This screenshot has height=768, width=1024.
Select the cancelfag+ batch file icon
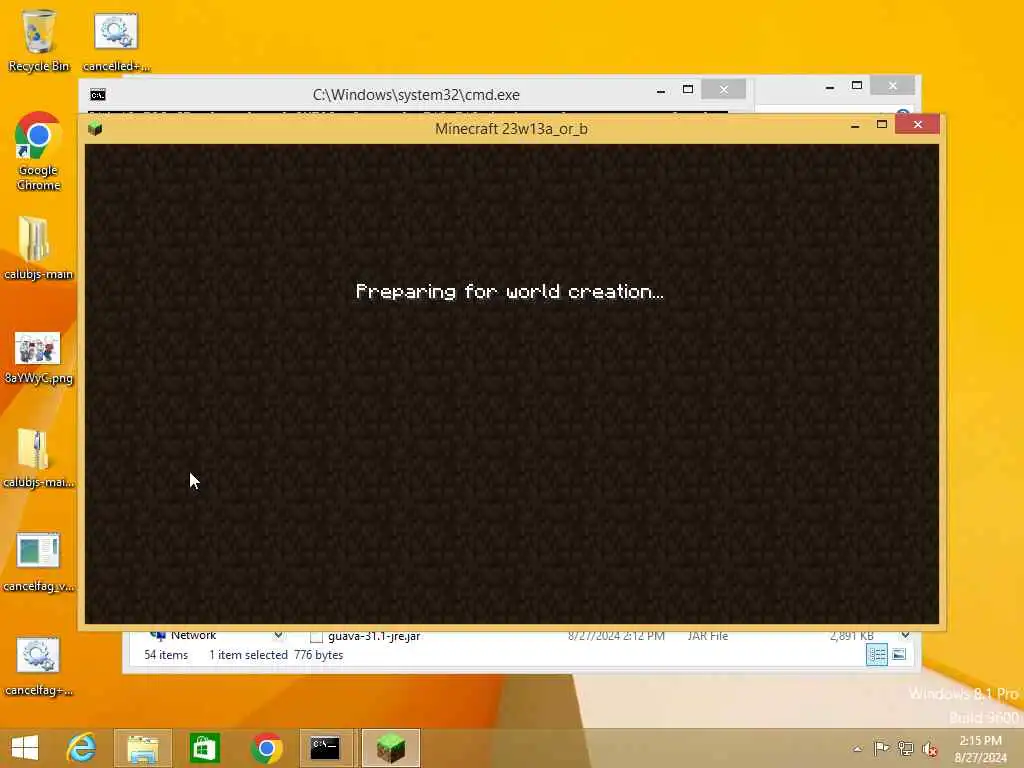pyautogui.click(x=39, y=666)
